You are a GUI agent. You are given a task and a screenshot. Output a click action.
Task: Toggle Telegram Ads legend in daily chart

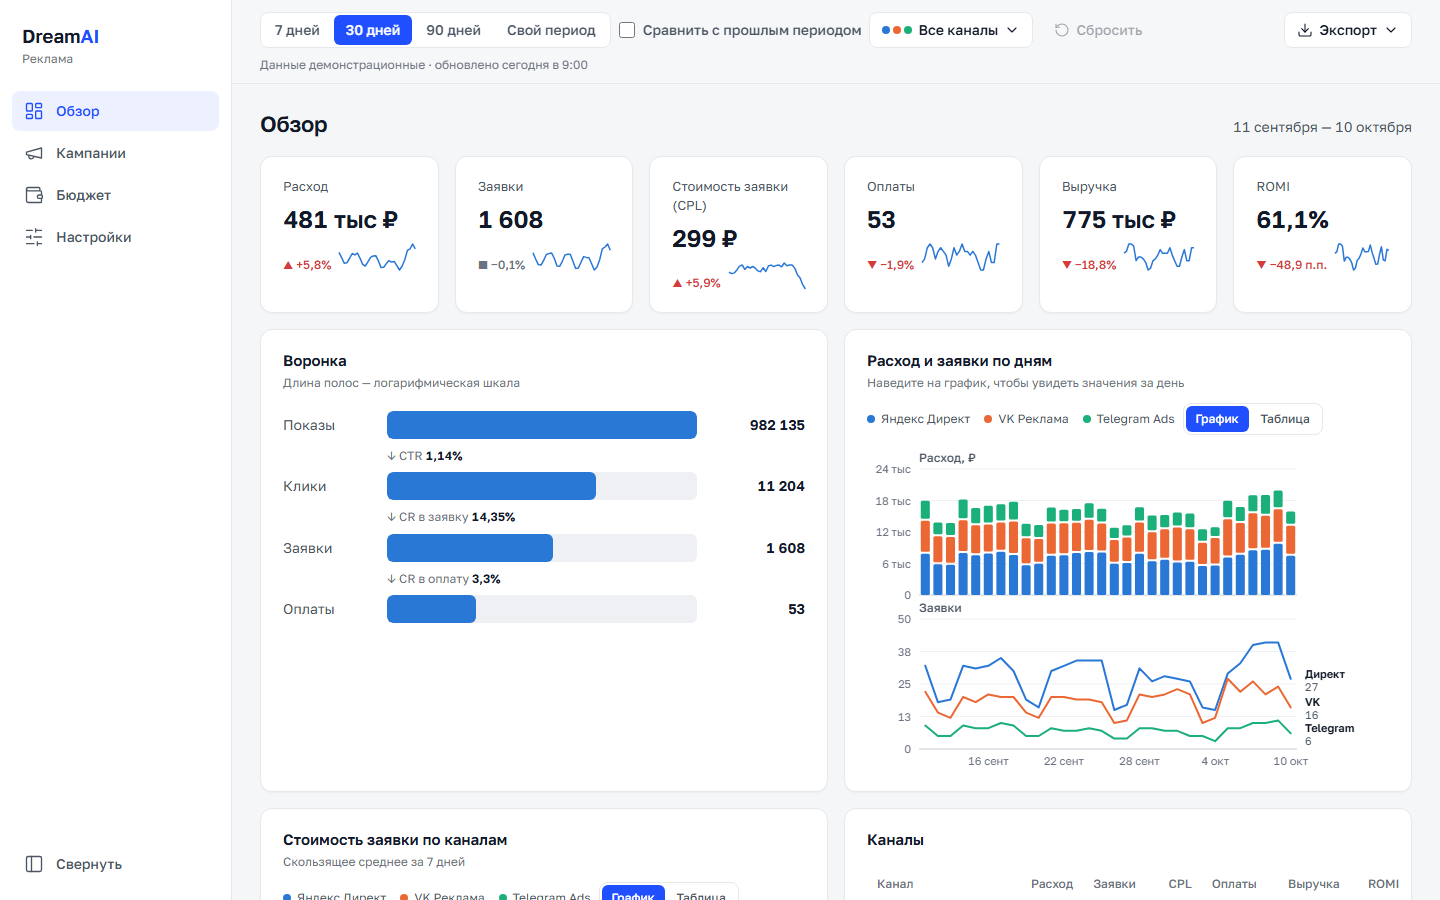[x=1129, y=419]
